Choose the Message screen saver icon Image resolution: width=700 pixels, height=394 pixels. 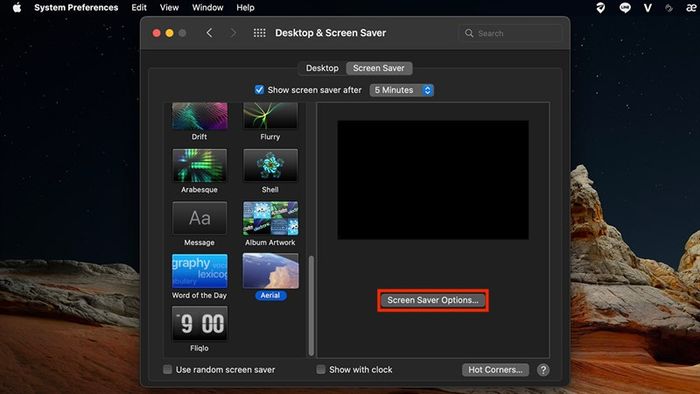[200, 218]
